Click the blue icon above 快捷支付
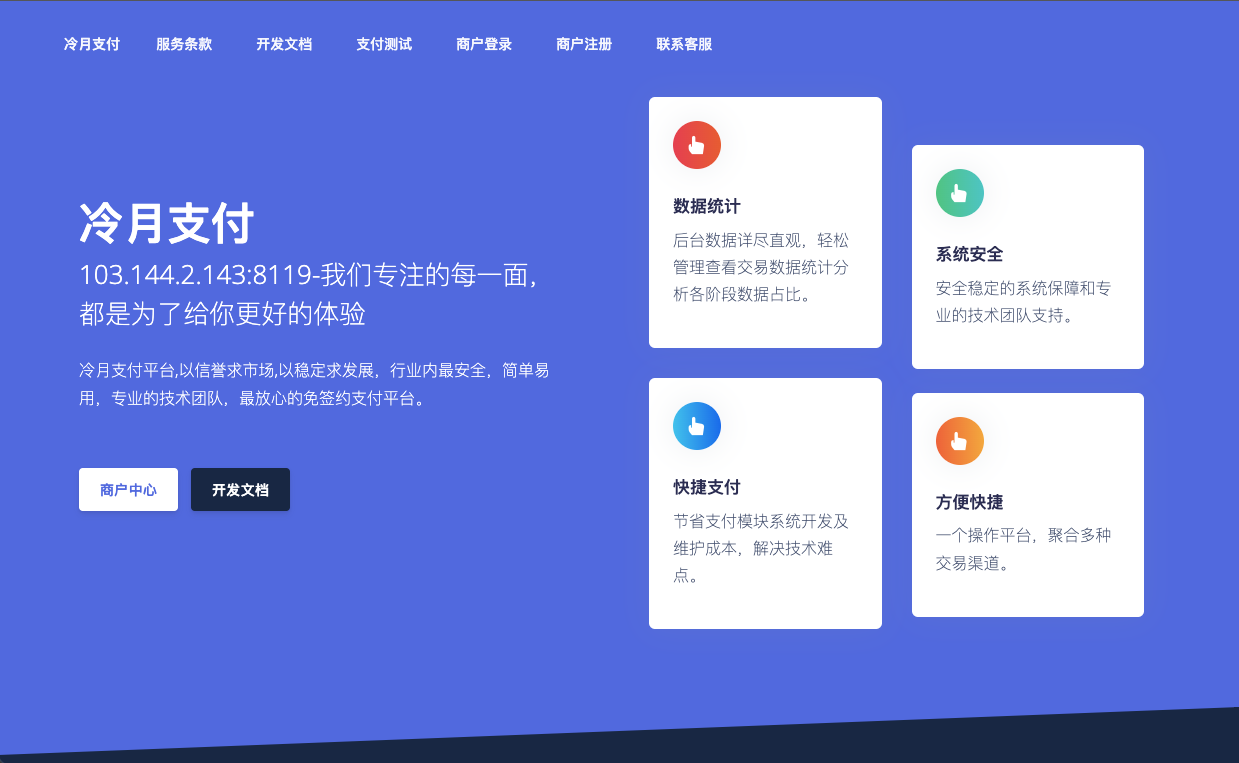 pyautogui.click(x=697, y=426)
